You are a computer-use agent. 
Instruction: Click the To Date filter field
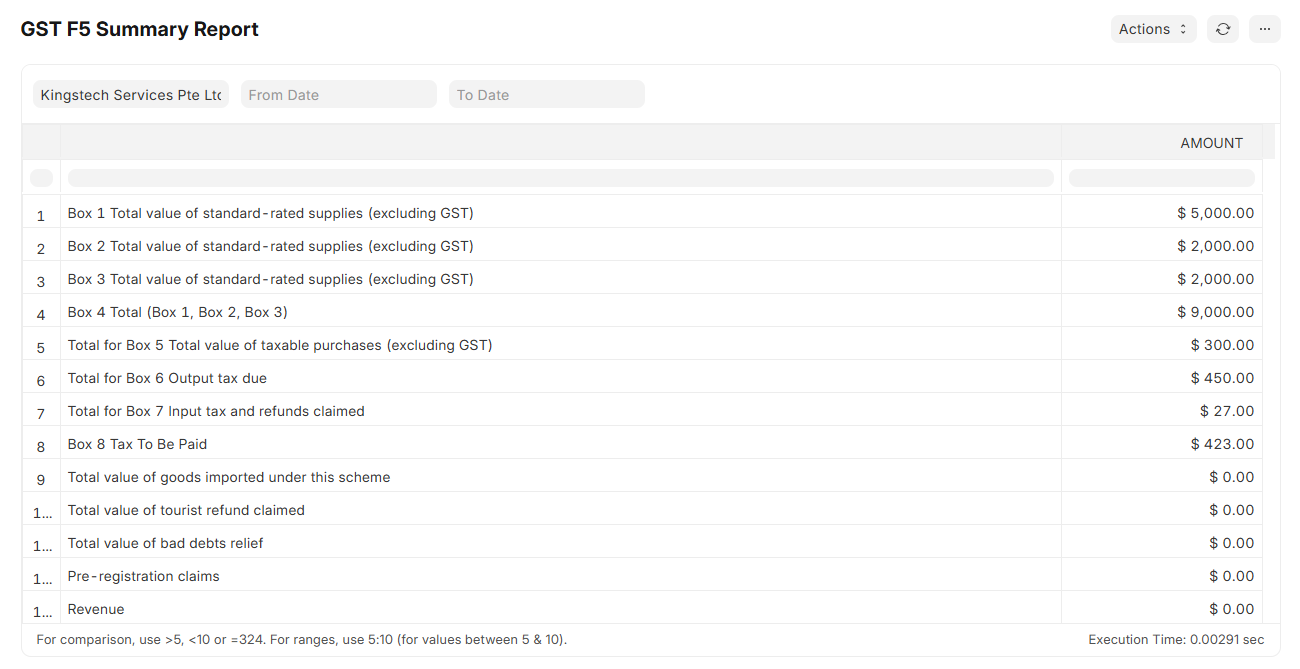[x=546, y=95]
